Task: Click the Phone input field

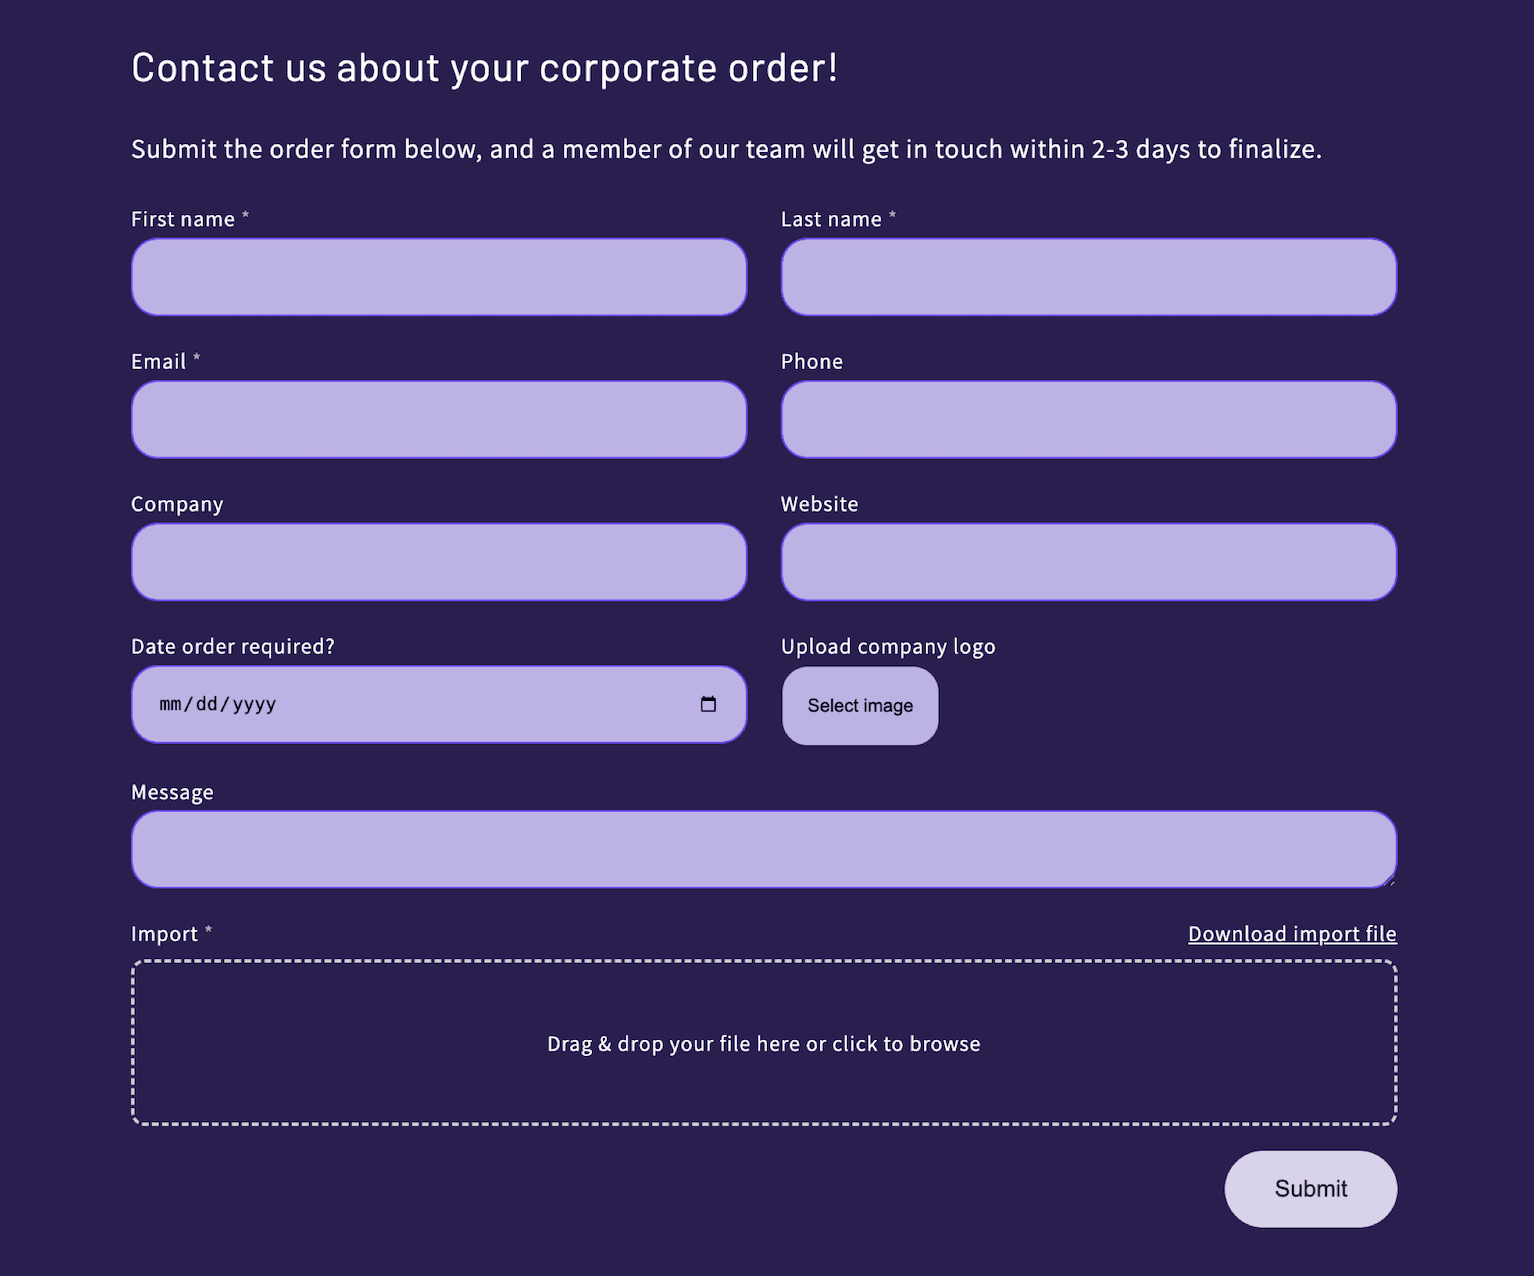Action: pyautogui.click(x=1088, y=419)
